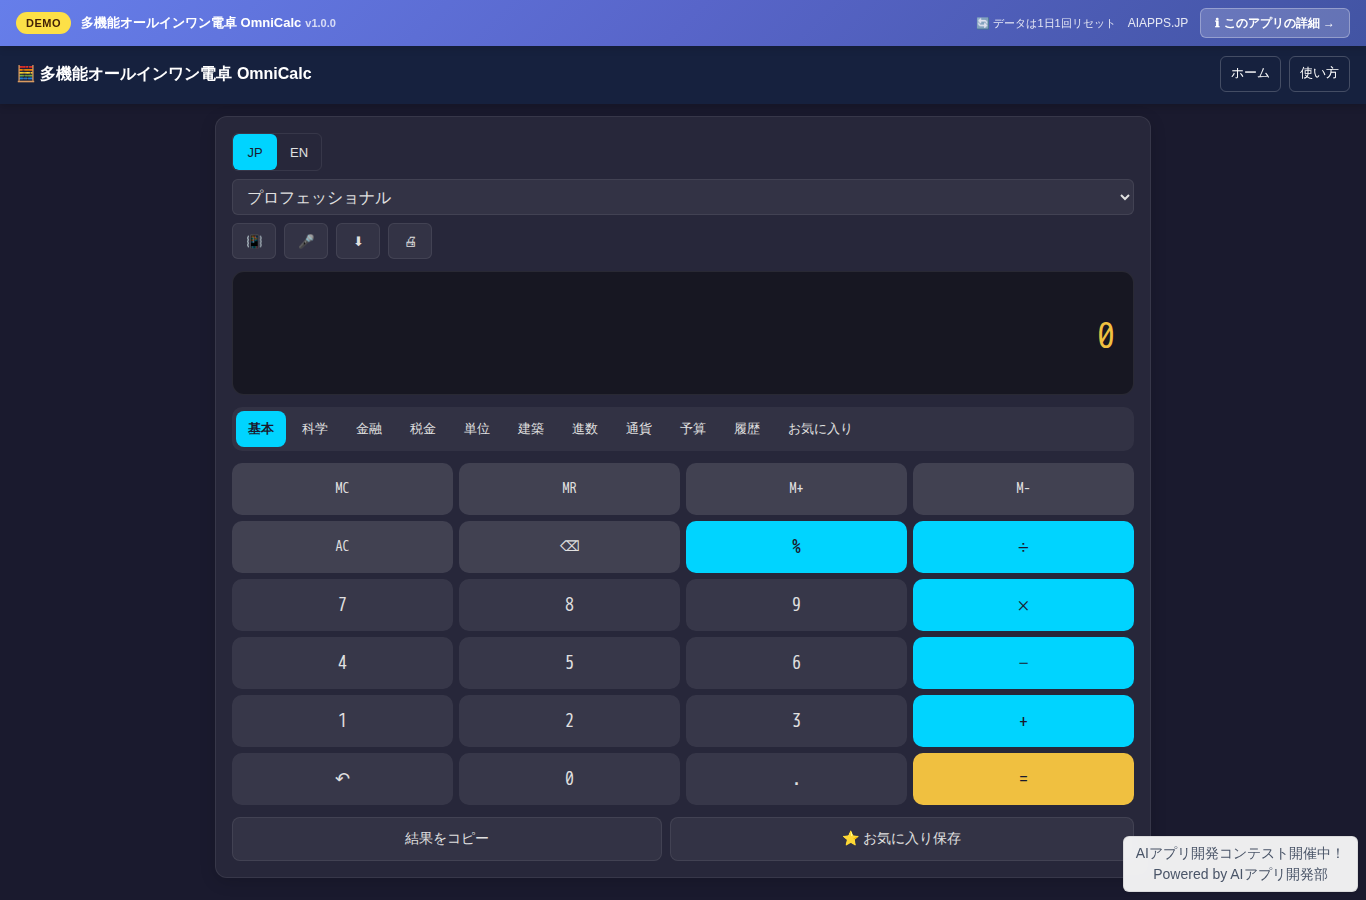Click the M+ memory add key
The height and width of the screenshot is (900, 1366).
click(796, 489)
